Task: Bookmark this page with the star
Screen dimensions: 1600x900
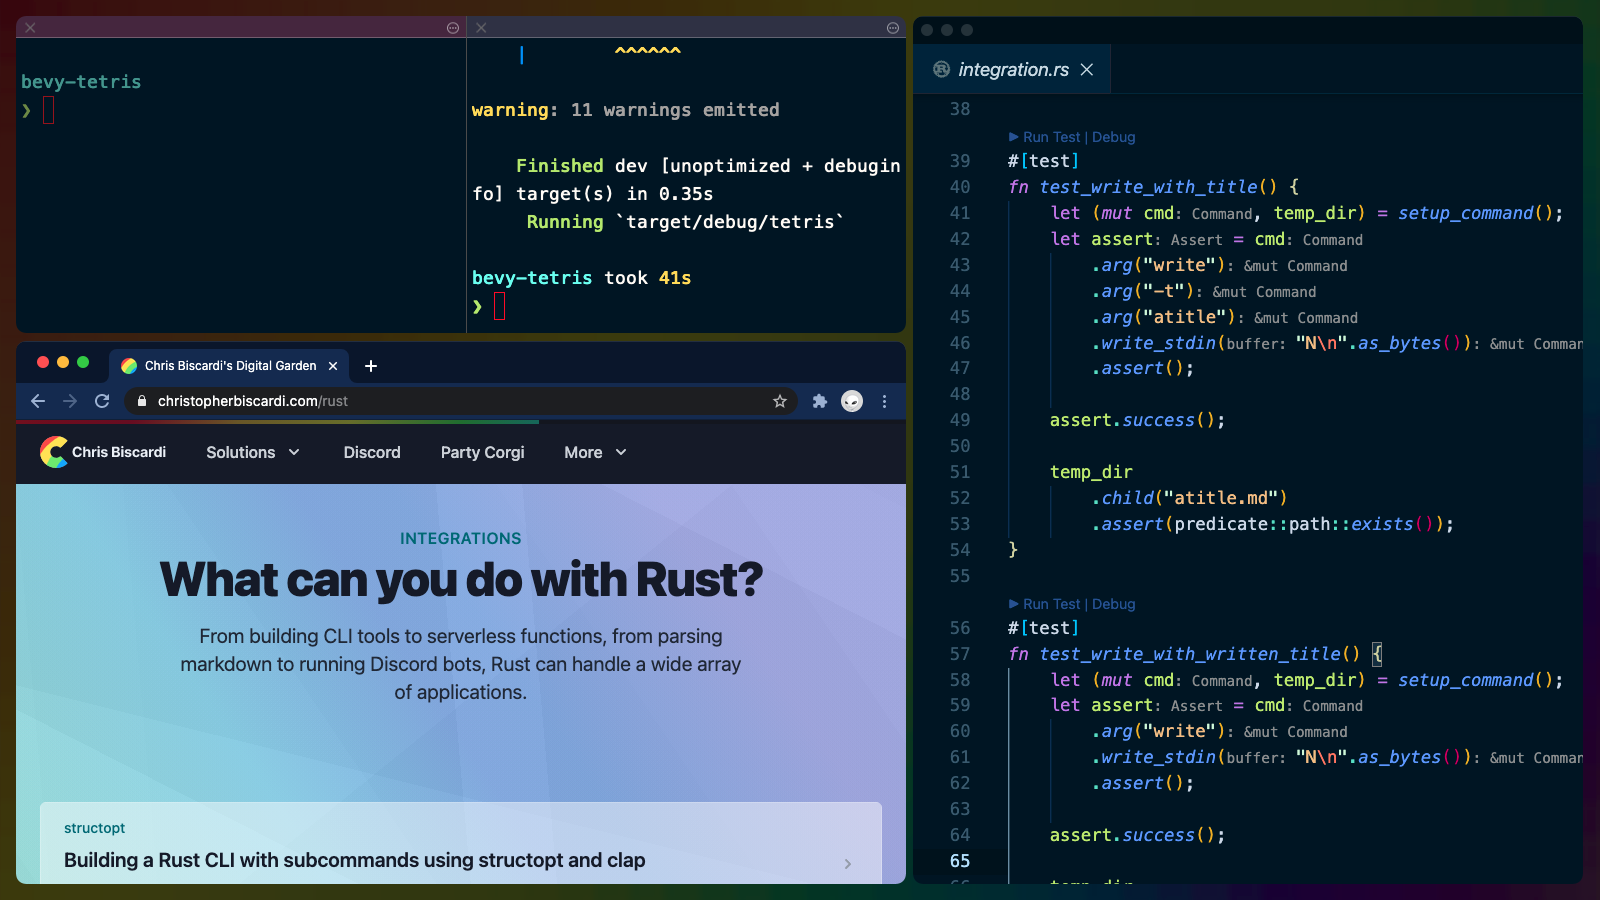Action: (780, 401)
